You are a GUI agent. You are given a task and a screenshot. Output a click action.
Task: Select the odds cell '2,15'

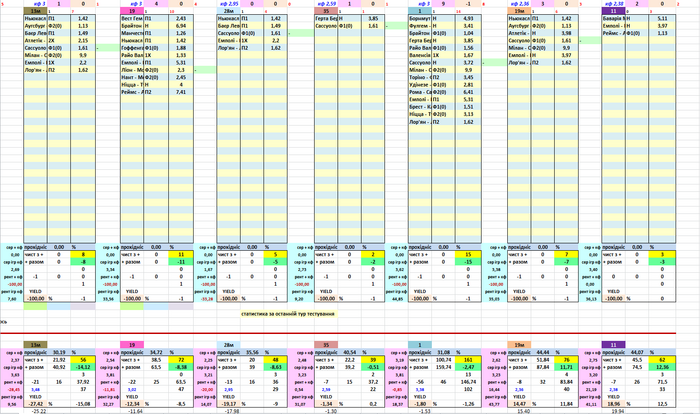(83, 41)
